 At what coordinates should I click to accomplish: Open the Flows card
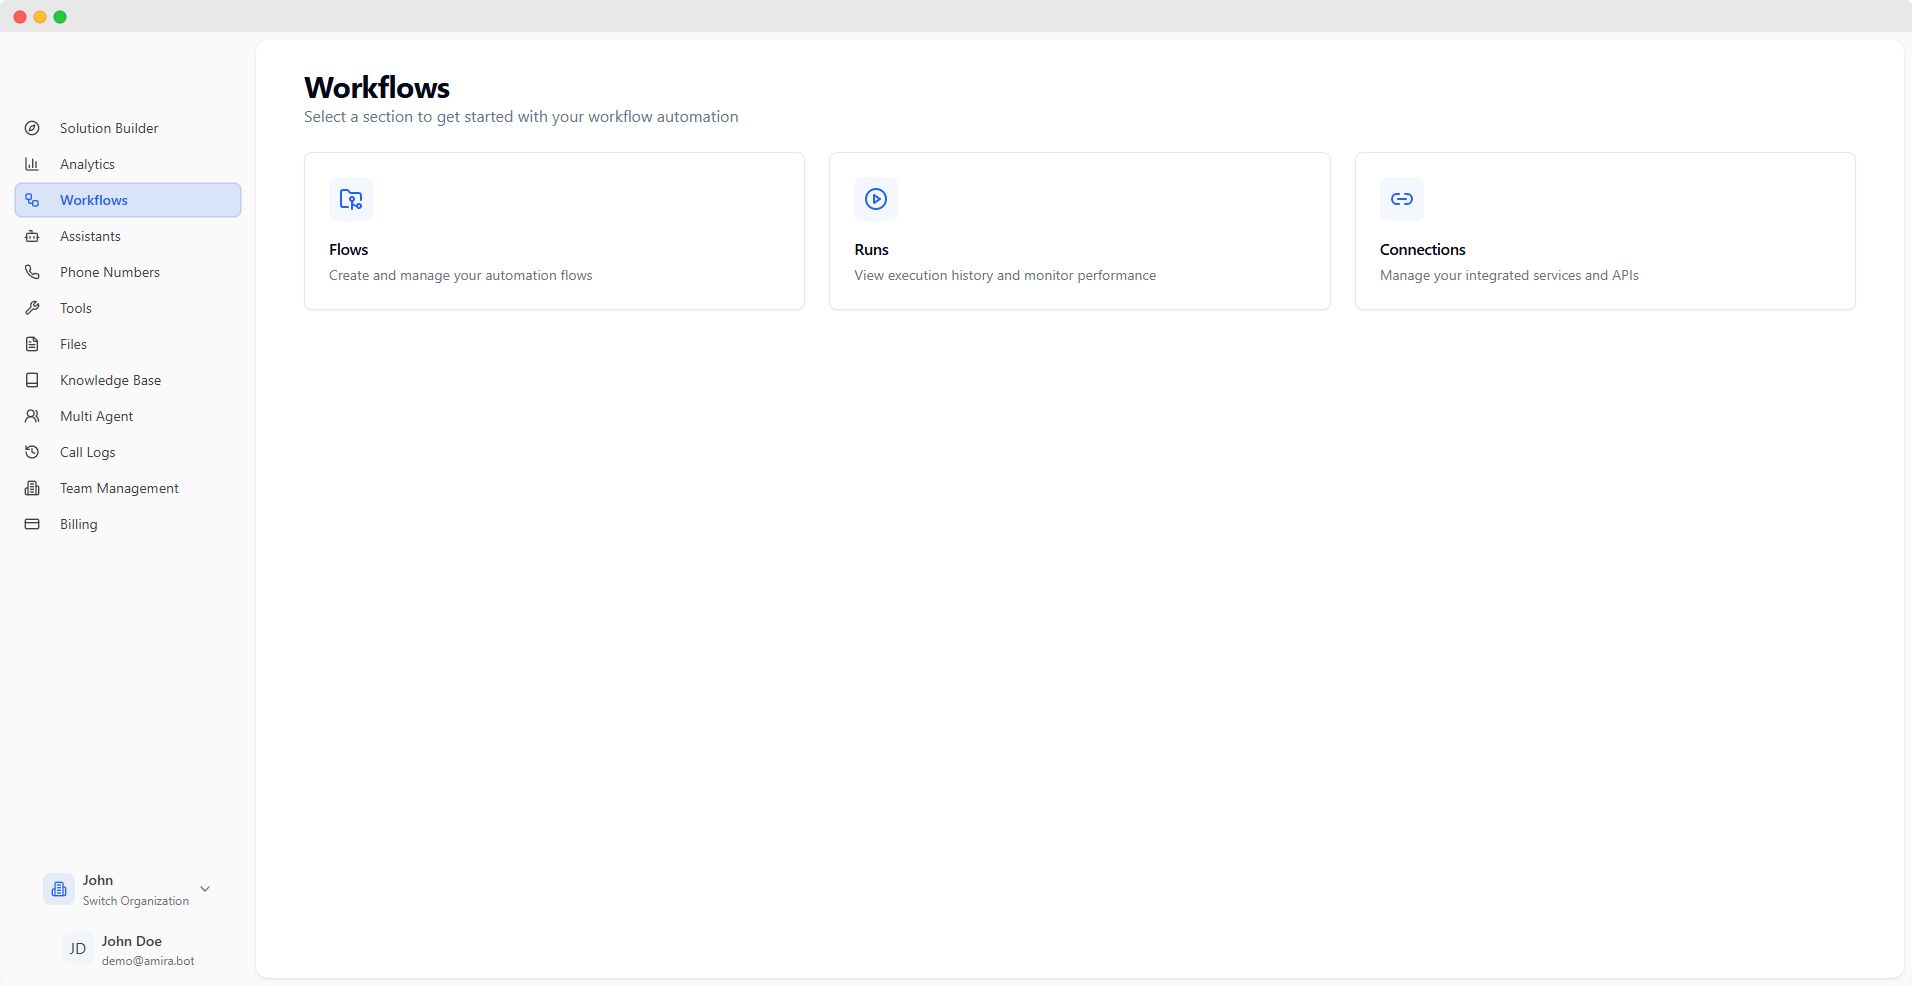pyautogui.click(x=554, y=231)
